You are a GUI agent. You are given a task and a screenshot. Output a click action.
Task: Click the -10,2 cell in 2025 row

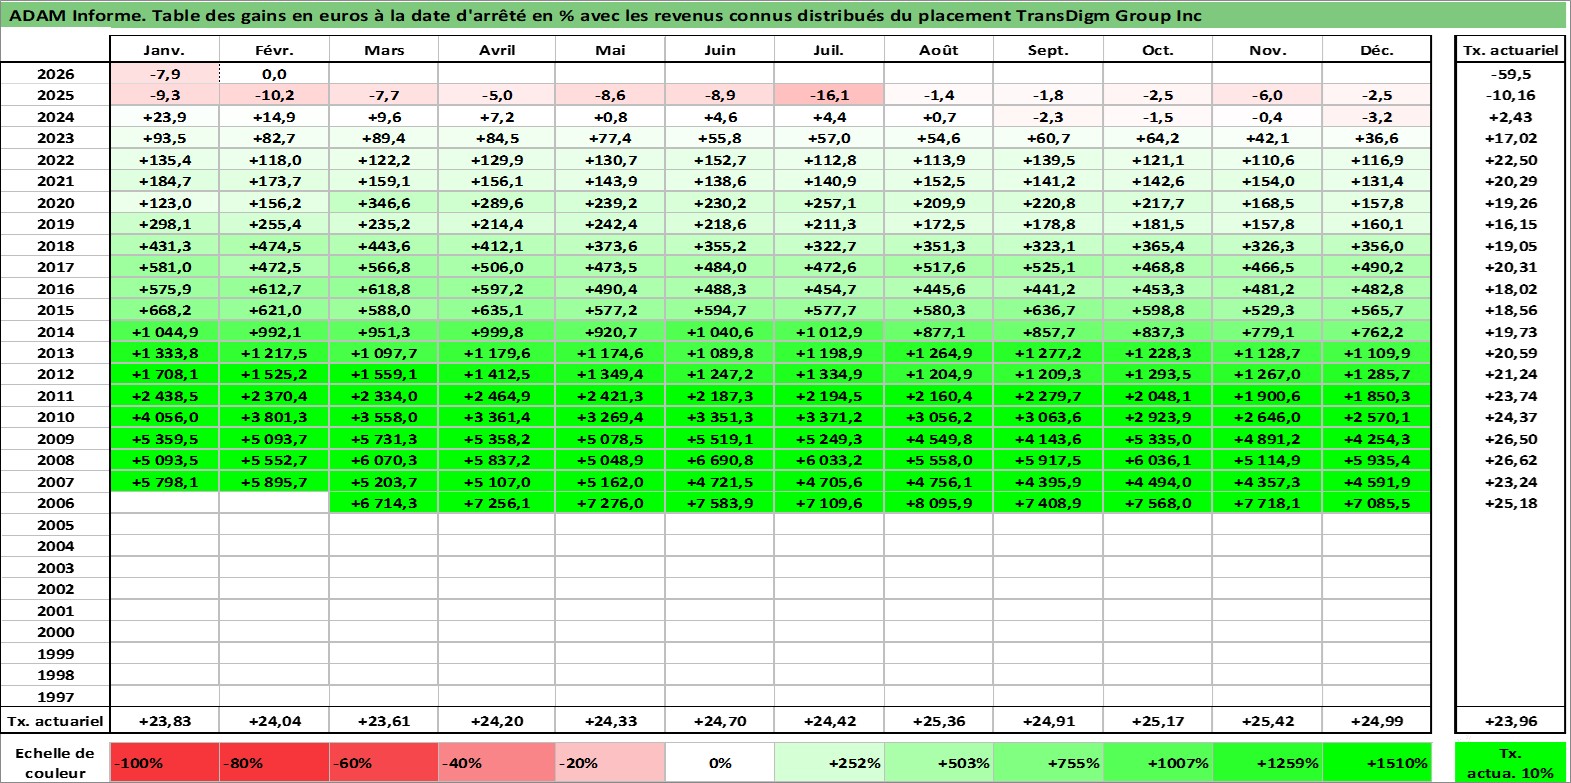point(274,95)
